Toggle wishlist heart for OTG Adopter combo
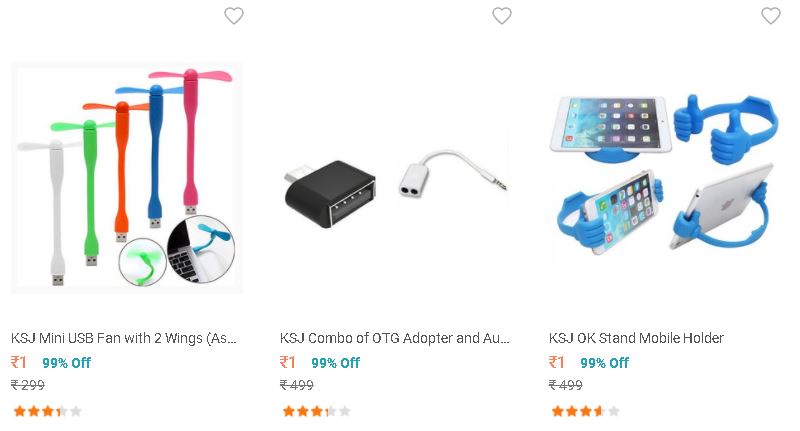The image size is (800, 431). coord(502,16)
